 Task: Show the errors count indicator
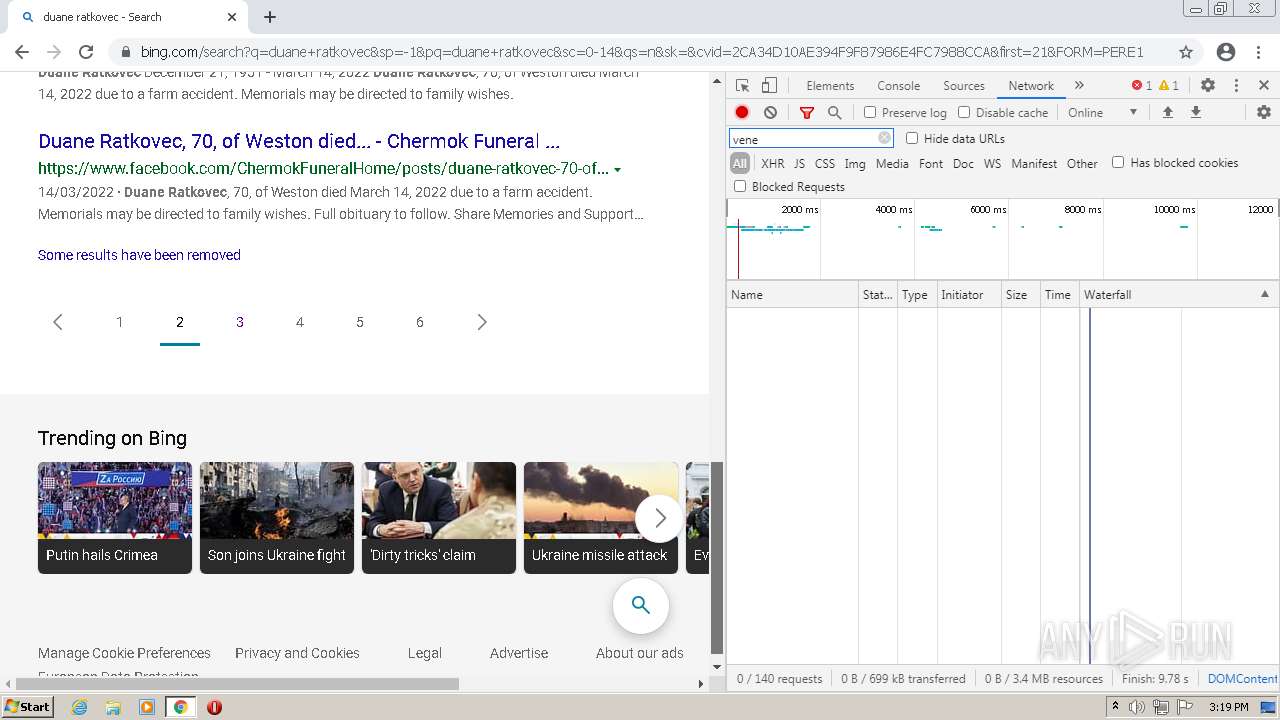click(1142, 86)
